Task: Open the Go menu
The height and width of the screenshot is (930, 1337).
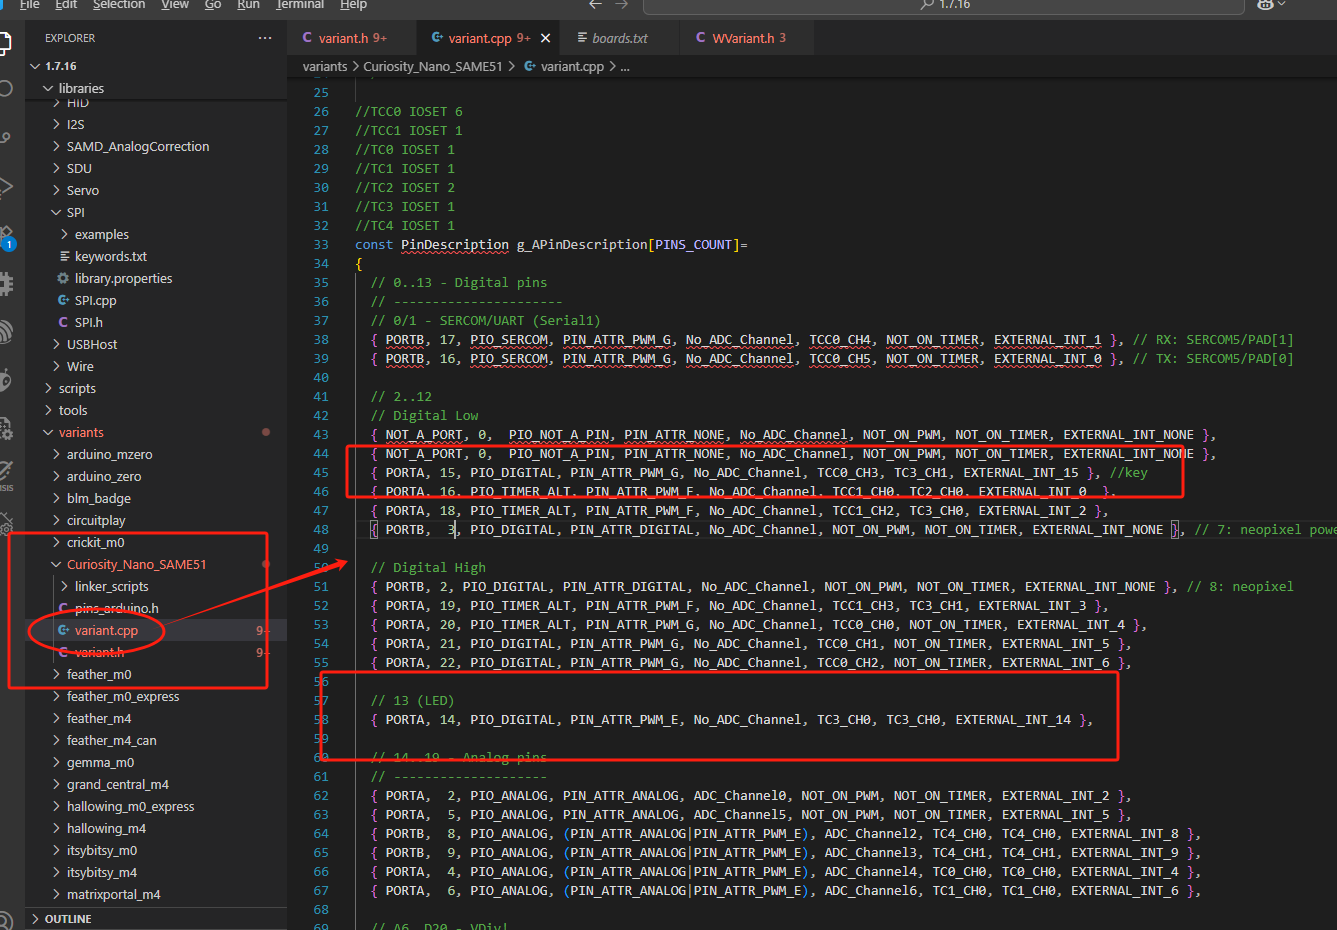Action: pos(213,5)
